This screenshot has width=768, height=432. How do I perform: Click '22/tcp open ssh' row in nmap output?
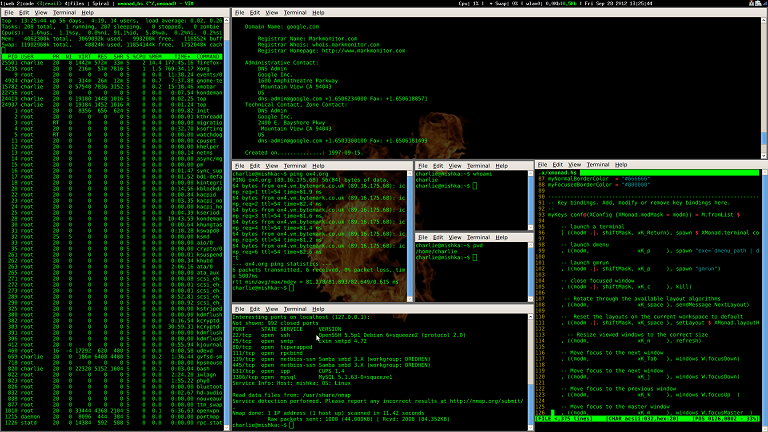coord(349,336)
